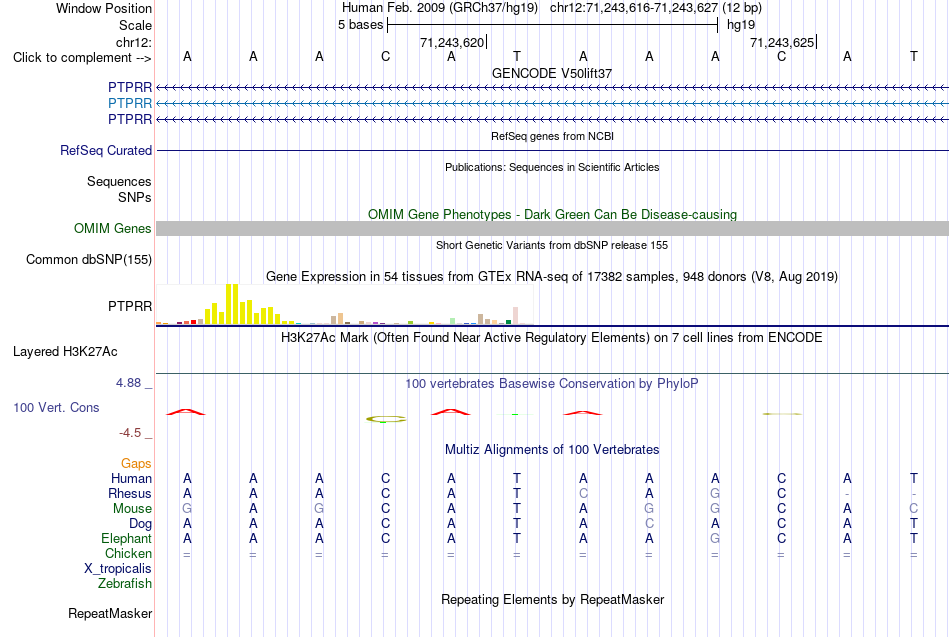Open the GENCODE V50lift37 track title
Screen dimensions: 950x637
pyautogui.click(x=552, y=73)
